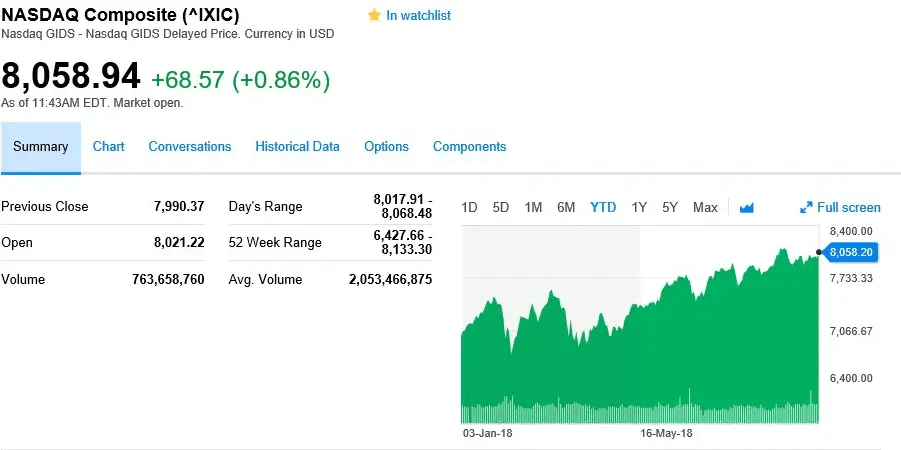
Task: Show the 1Y chart range
Action: pos(639,208)
